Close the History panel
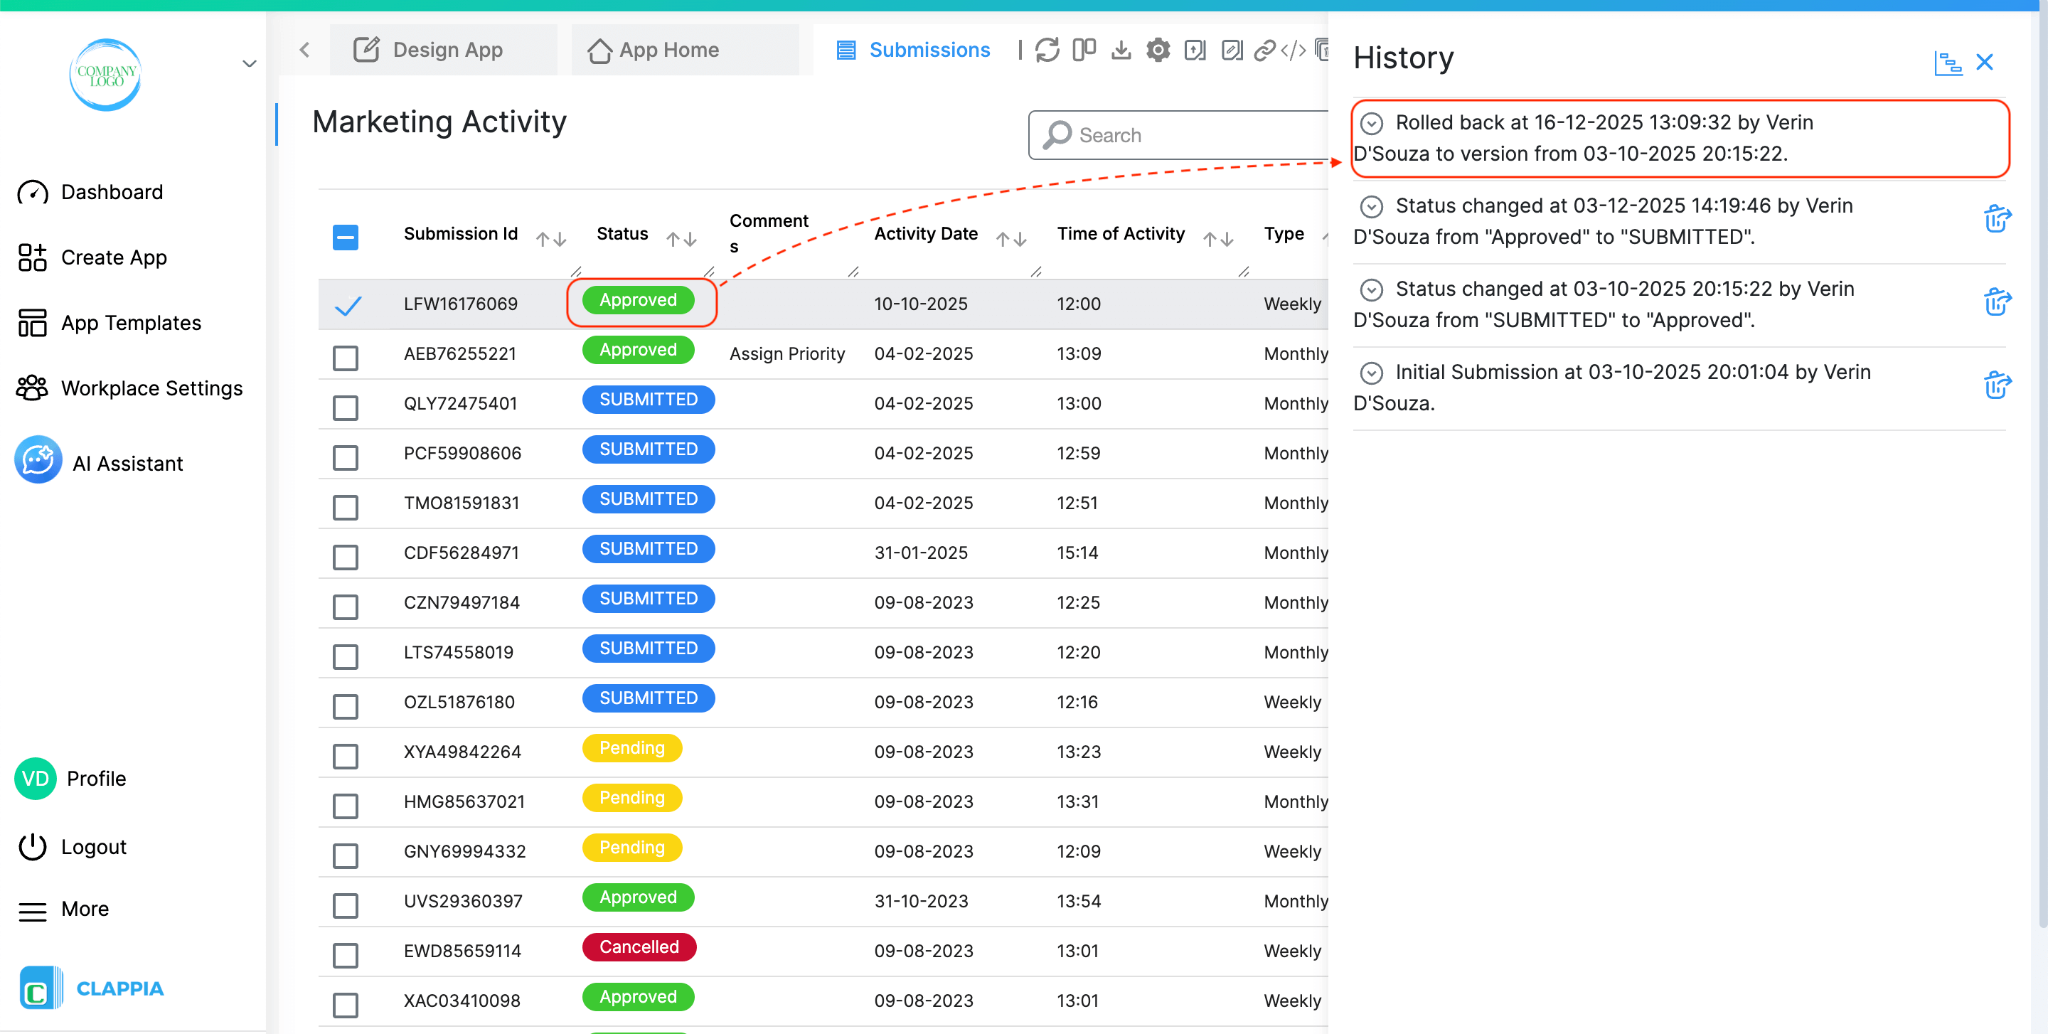This screenshot has height=1034, width=2048. coord(1985,62)
